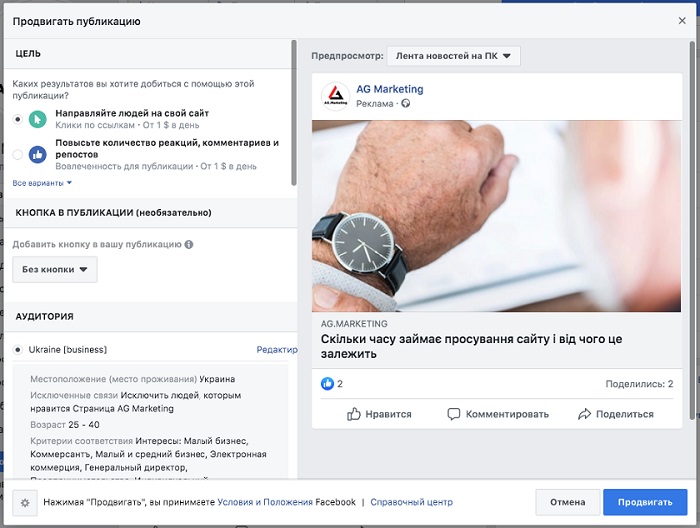The width and height of the screenshot is (700, 528).
Task: Click Поделились: 2 share count
Action: pyautogui.click(x=639, y=384)
